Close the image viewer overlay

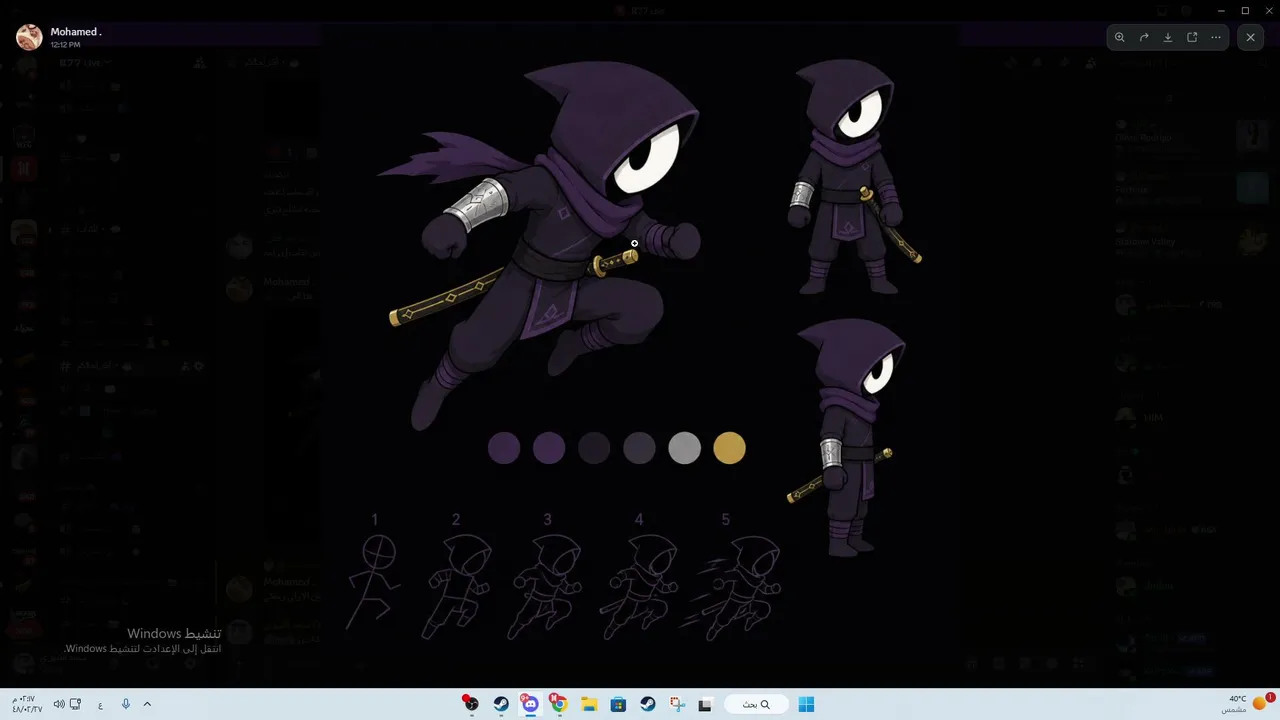1251,38
